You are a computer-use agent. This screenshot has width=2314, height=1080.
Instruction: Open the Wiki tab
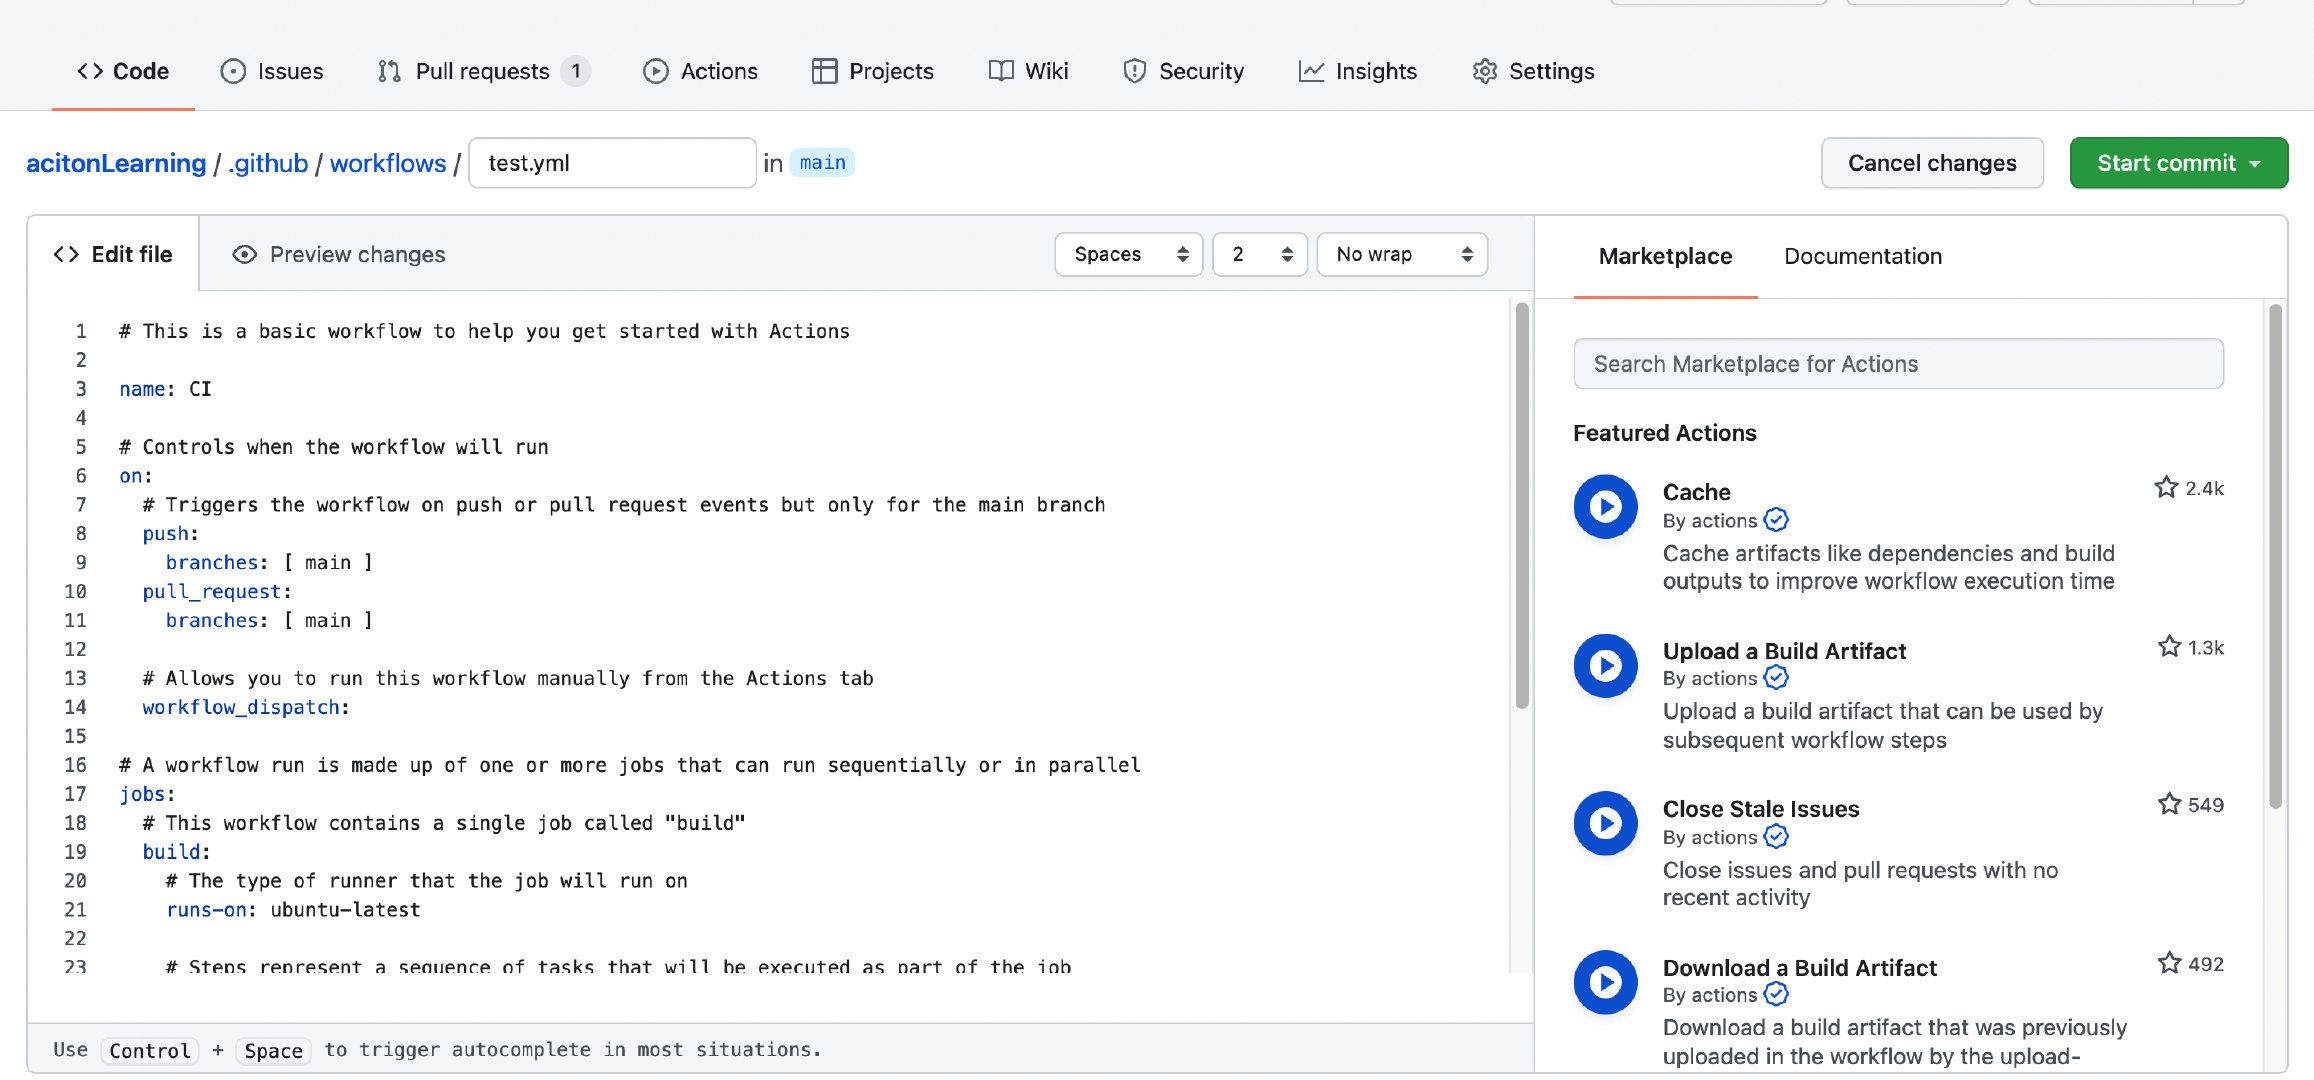coord(1028,71)
